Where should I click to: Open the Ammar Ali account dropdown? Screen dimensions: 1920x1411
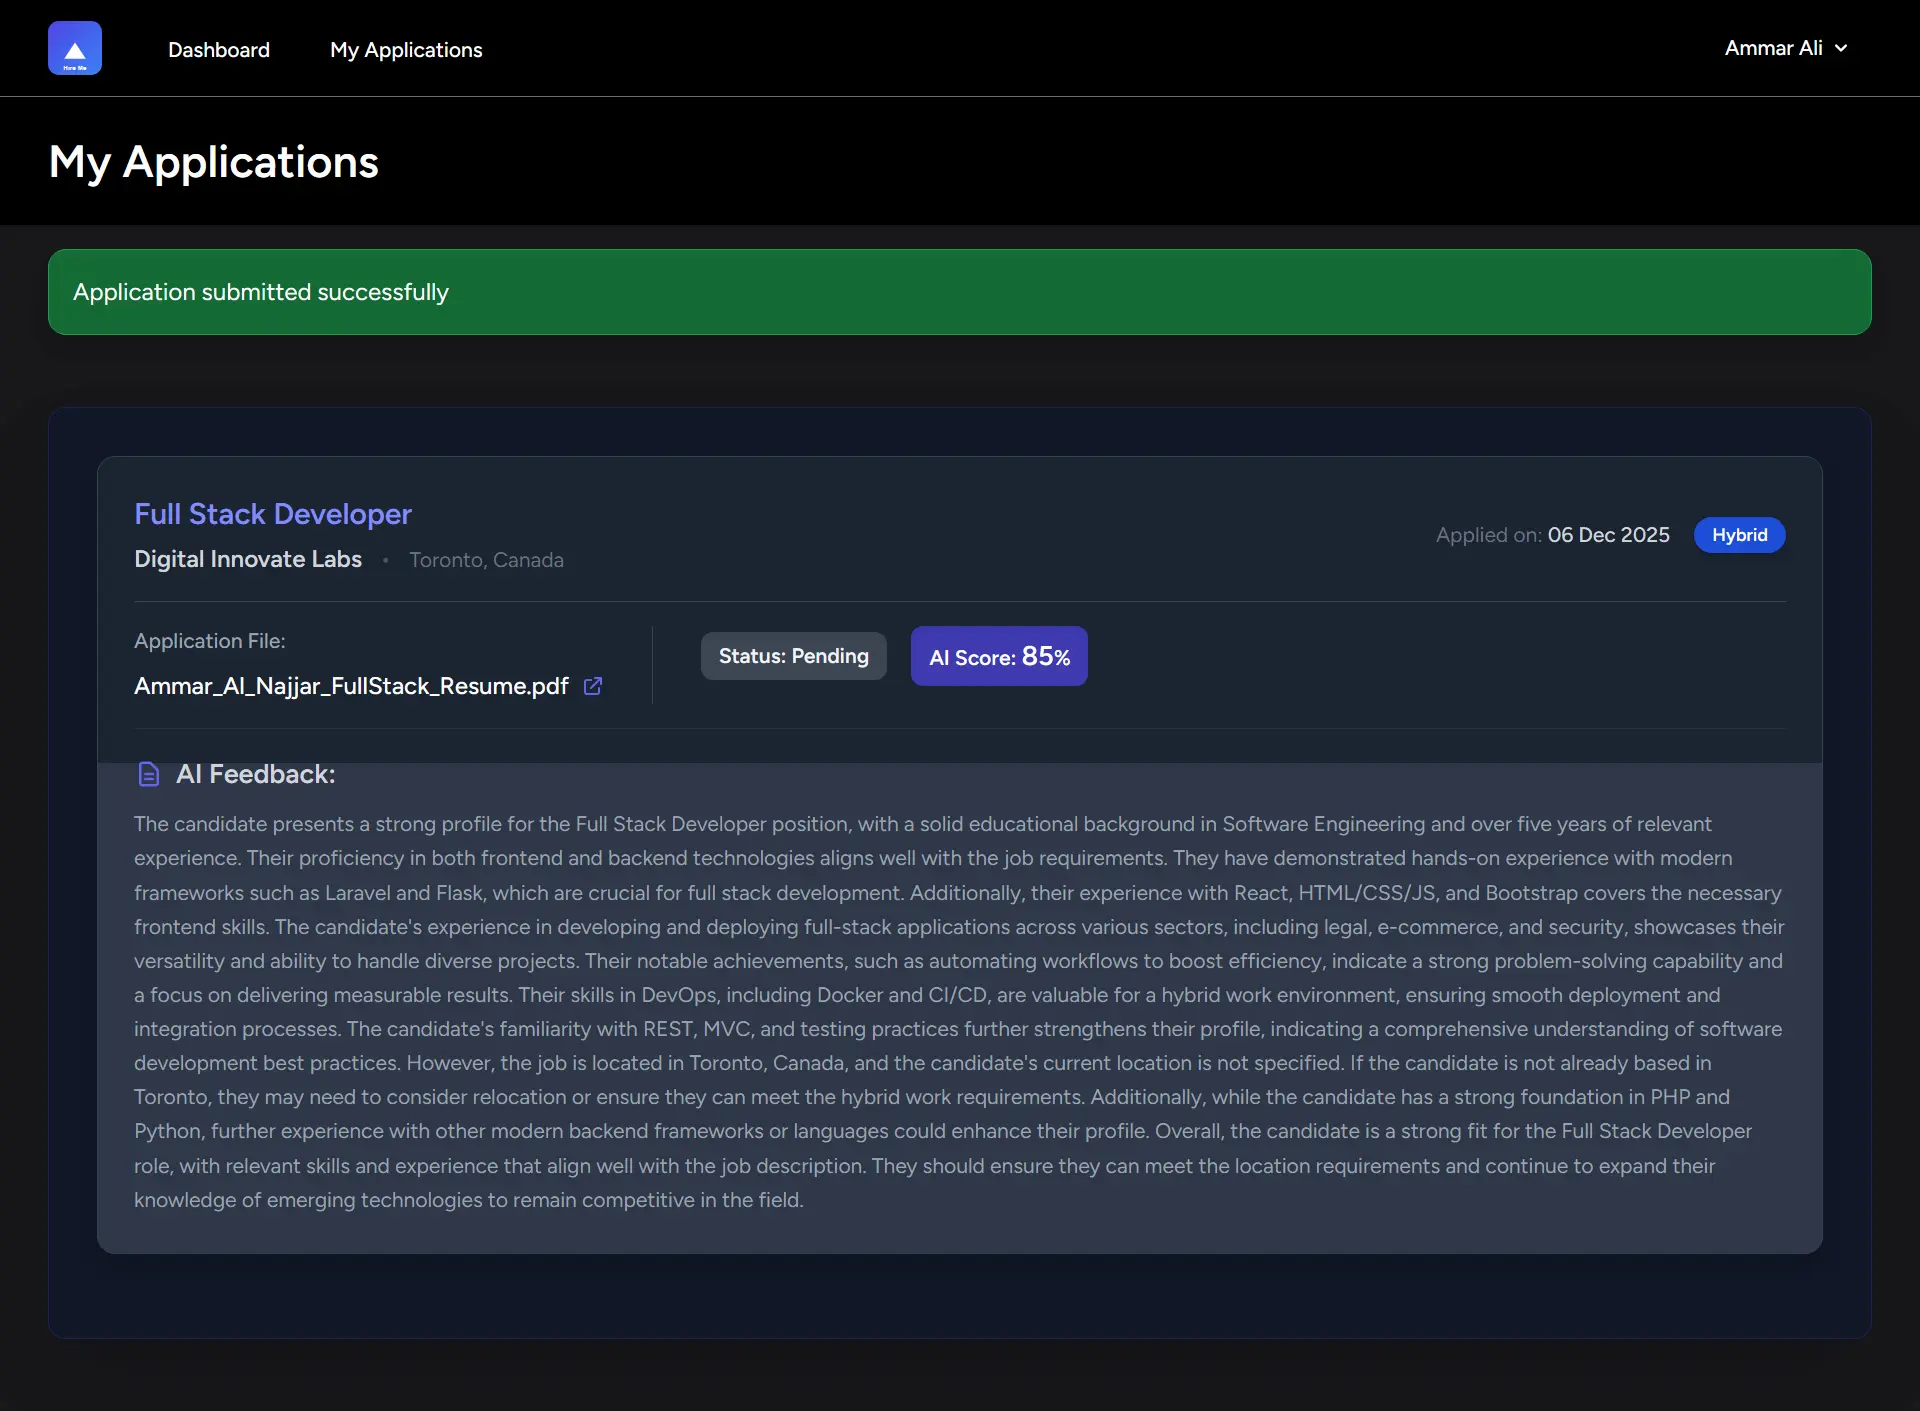1774,48
